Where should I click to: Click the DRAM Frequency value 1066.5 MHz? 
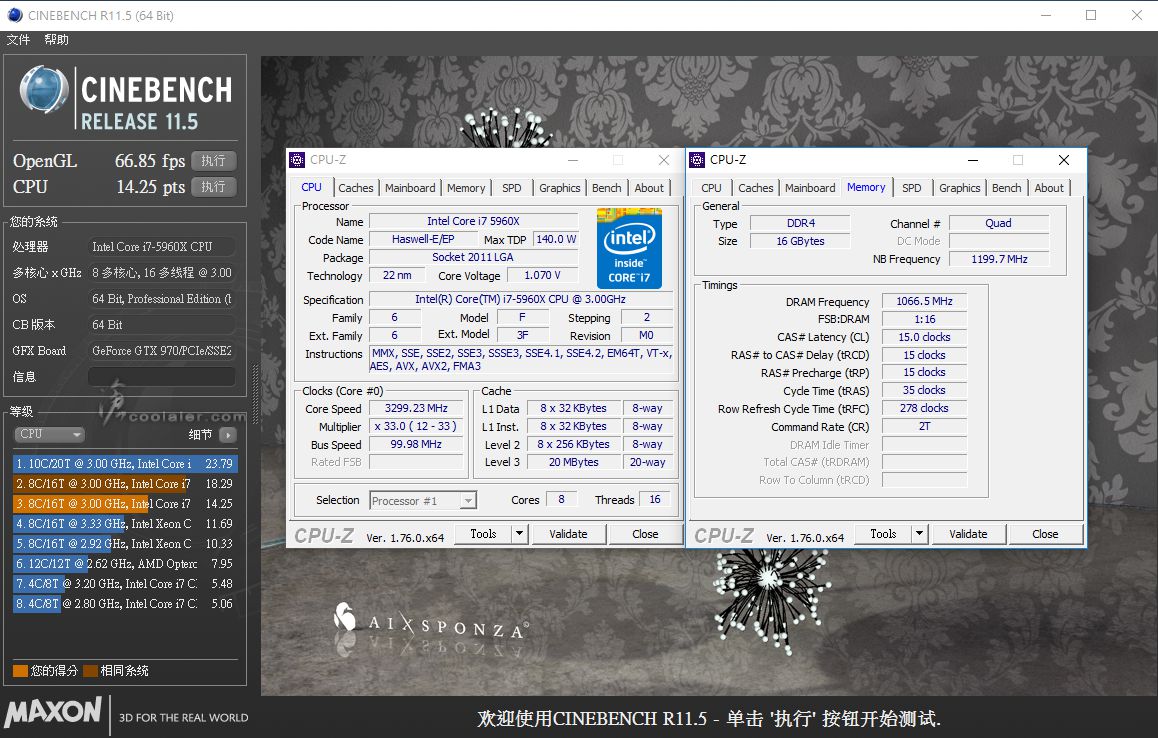[925, 301]
